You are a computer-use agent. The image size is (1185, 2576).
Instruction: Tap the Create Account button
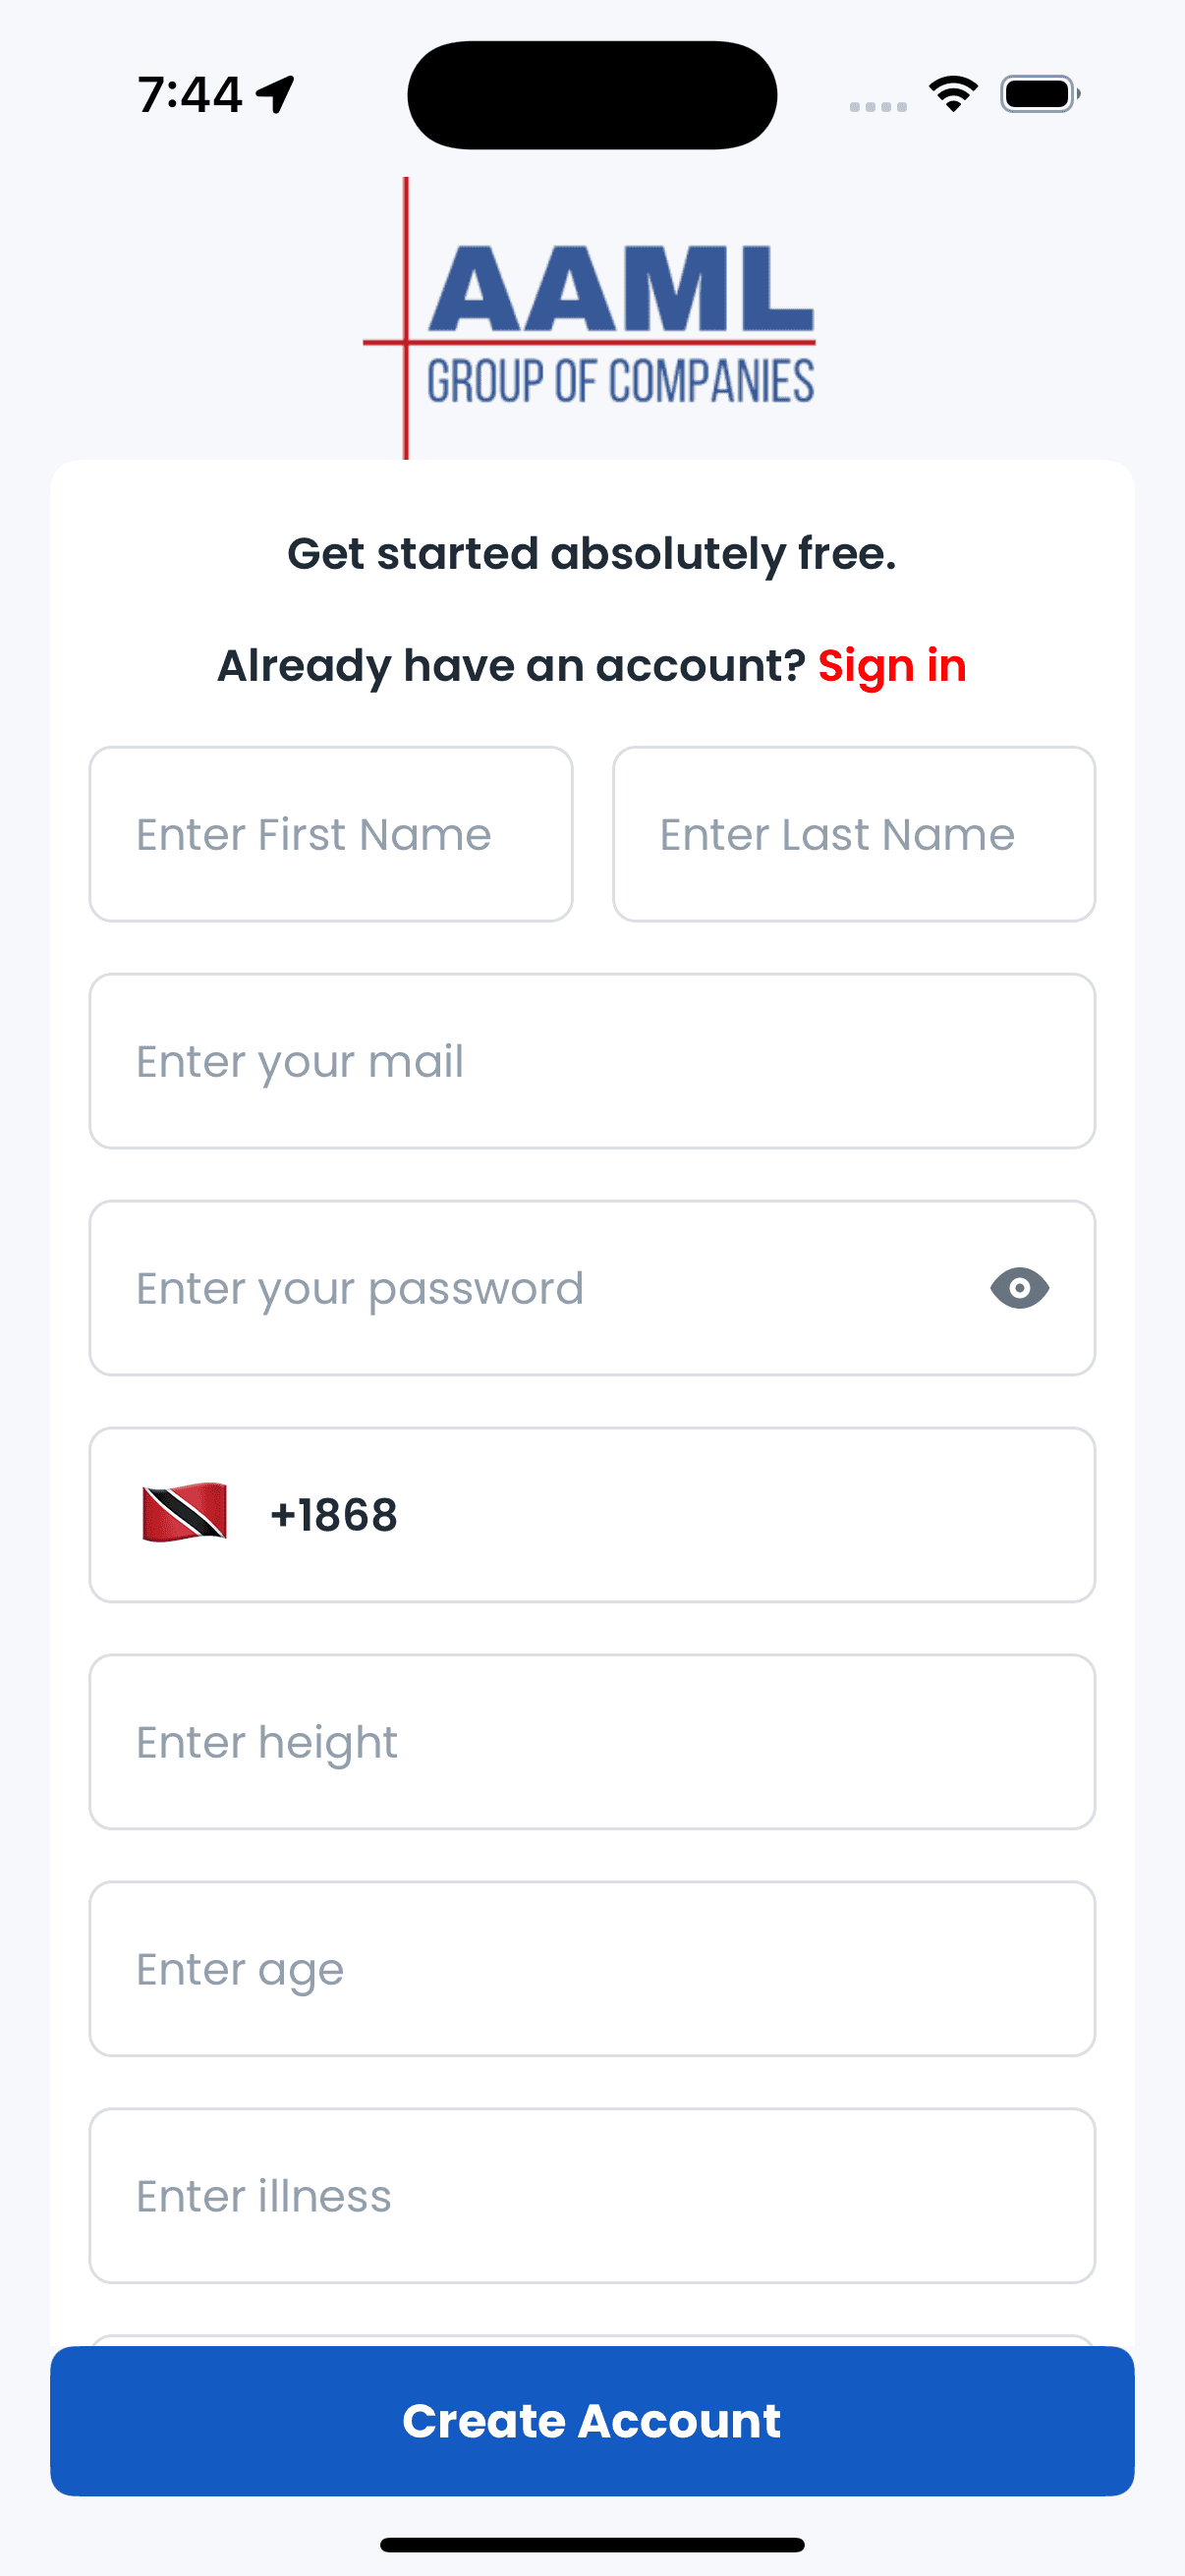pyautogui.click(x=592, y=2421)
